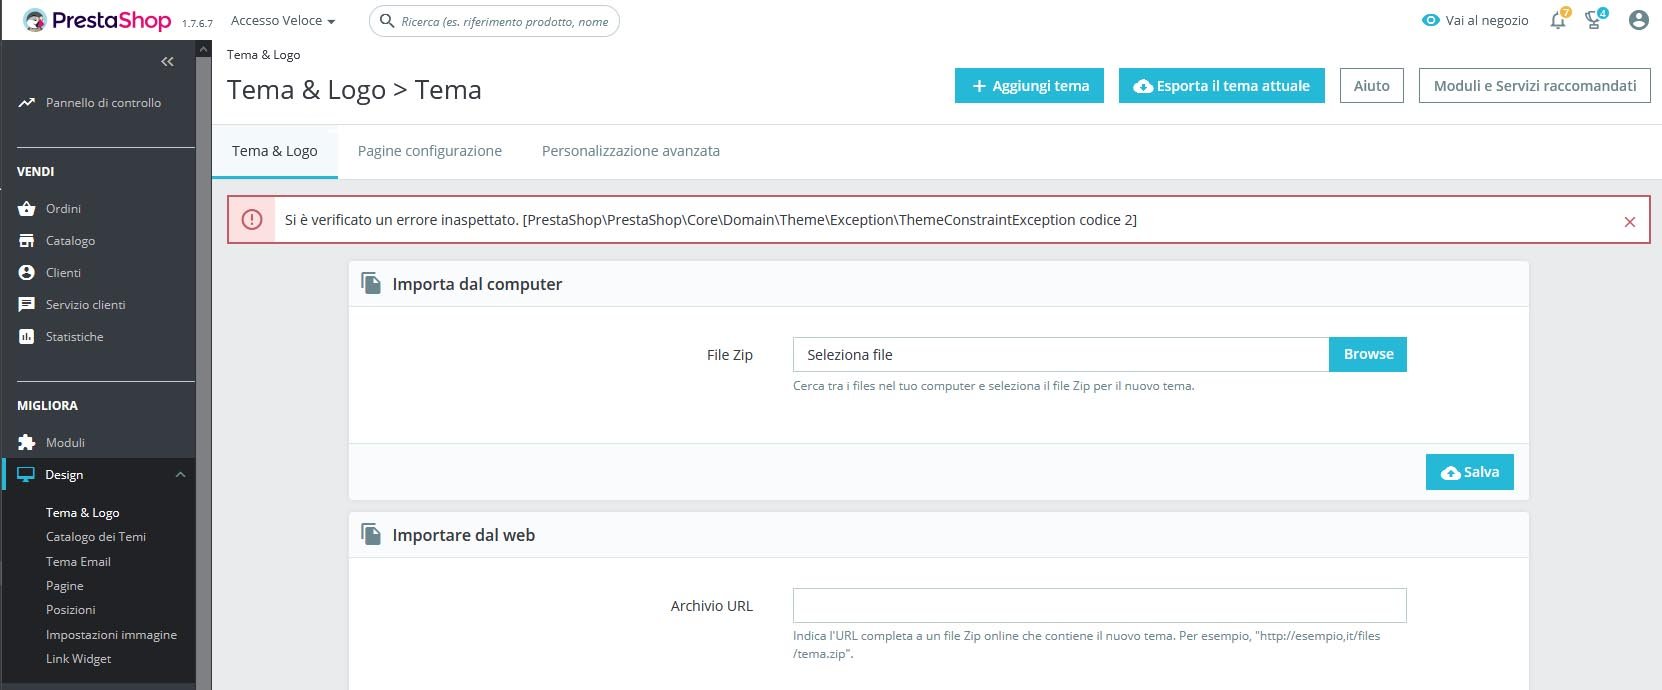This screenshot has height=690, width=1662.
Task: Open the Personalizzazione avanzata tab
Action: [x=630, y=151]
